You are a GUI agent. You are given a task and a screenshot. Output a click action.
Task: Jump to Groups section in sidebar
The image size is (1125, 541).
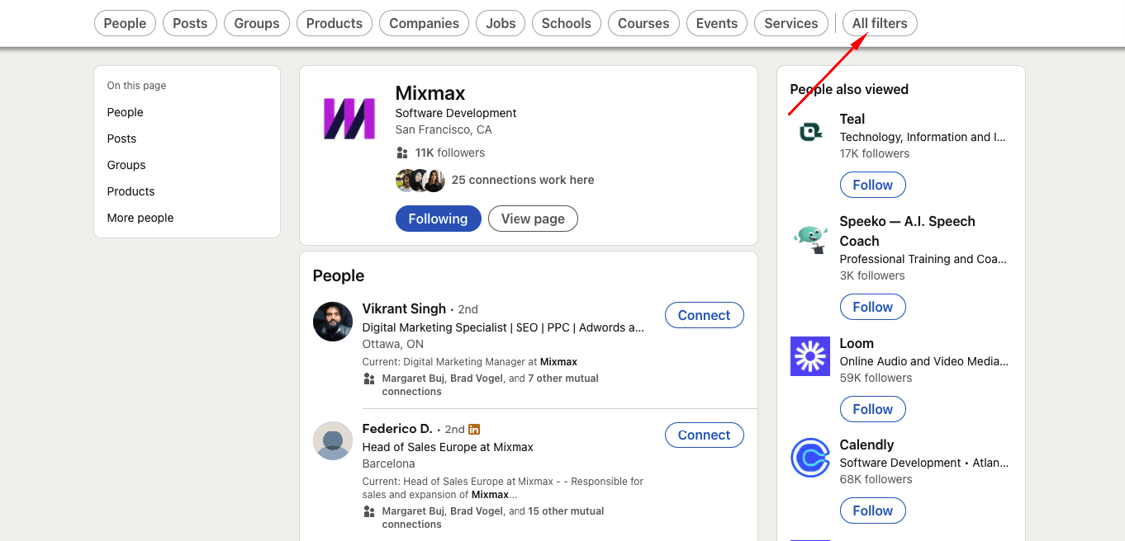tap(126, 165)
